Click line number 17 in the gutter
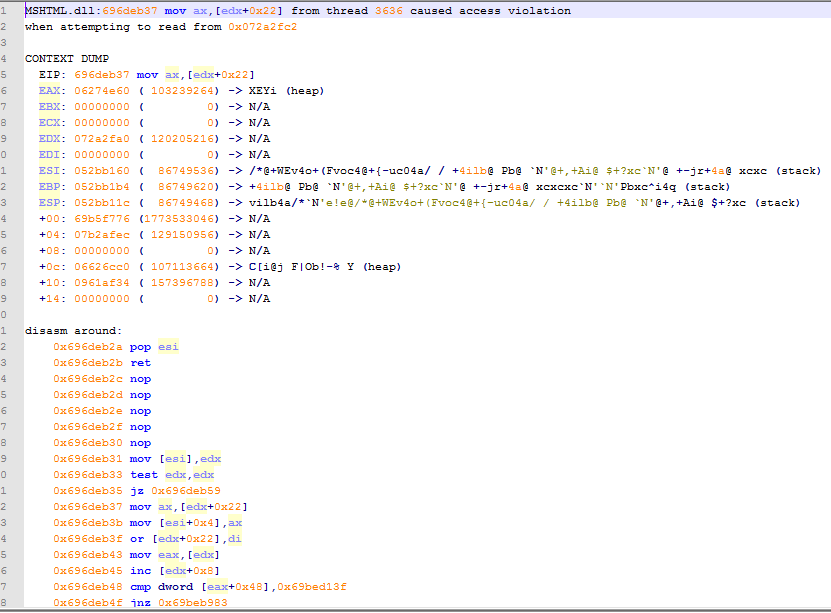831x613 pixels. pos(8,266)
